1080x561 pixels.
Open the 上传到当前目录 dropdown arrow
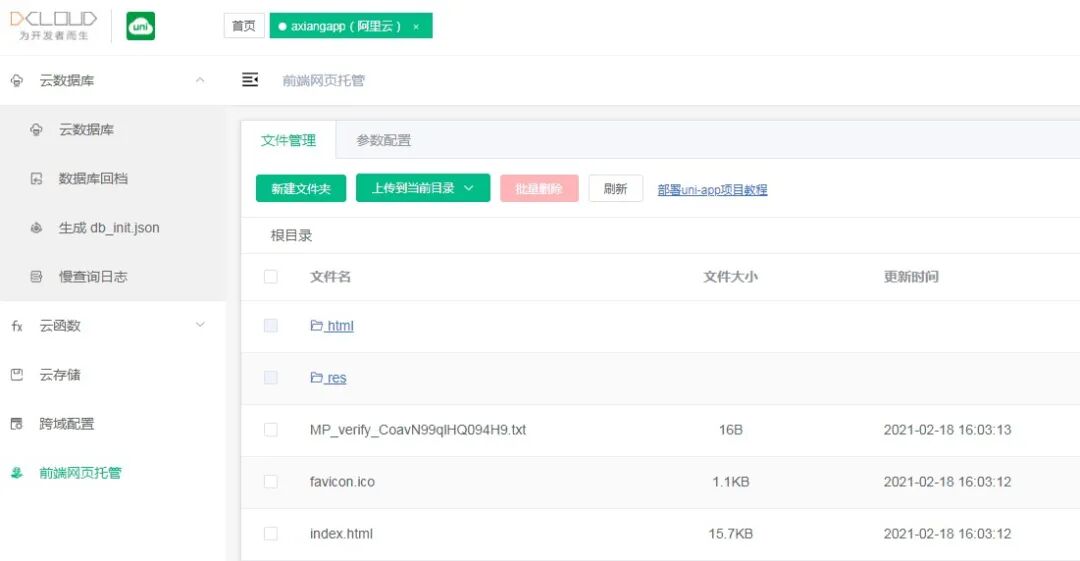469,188
